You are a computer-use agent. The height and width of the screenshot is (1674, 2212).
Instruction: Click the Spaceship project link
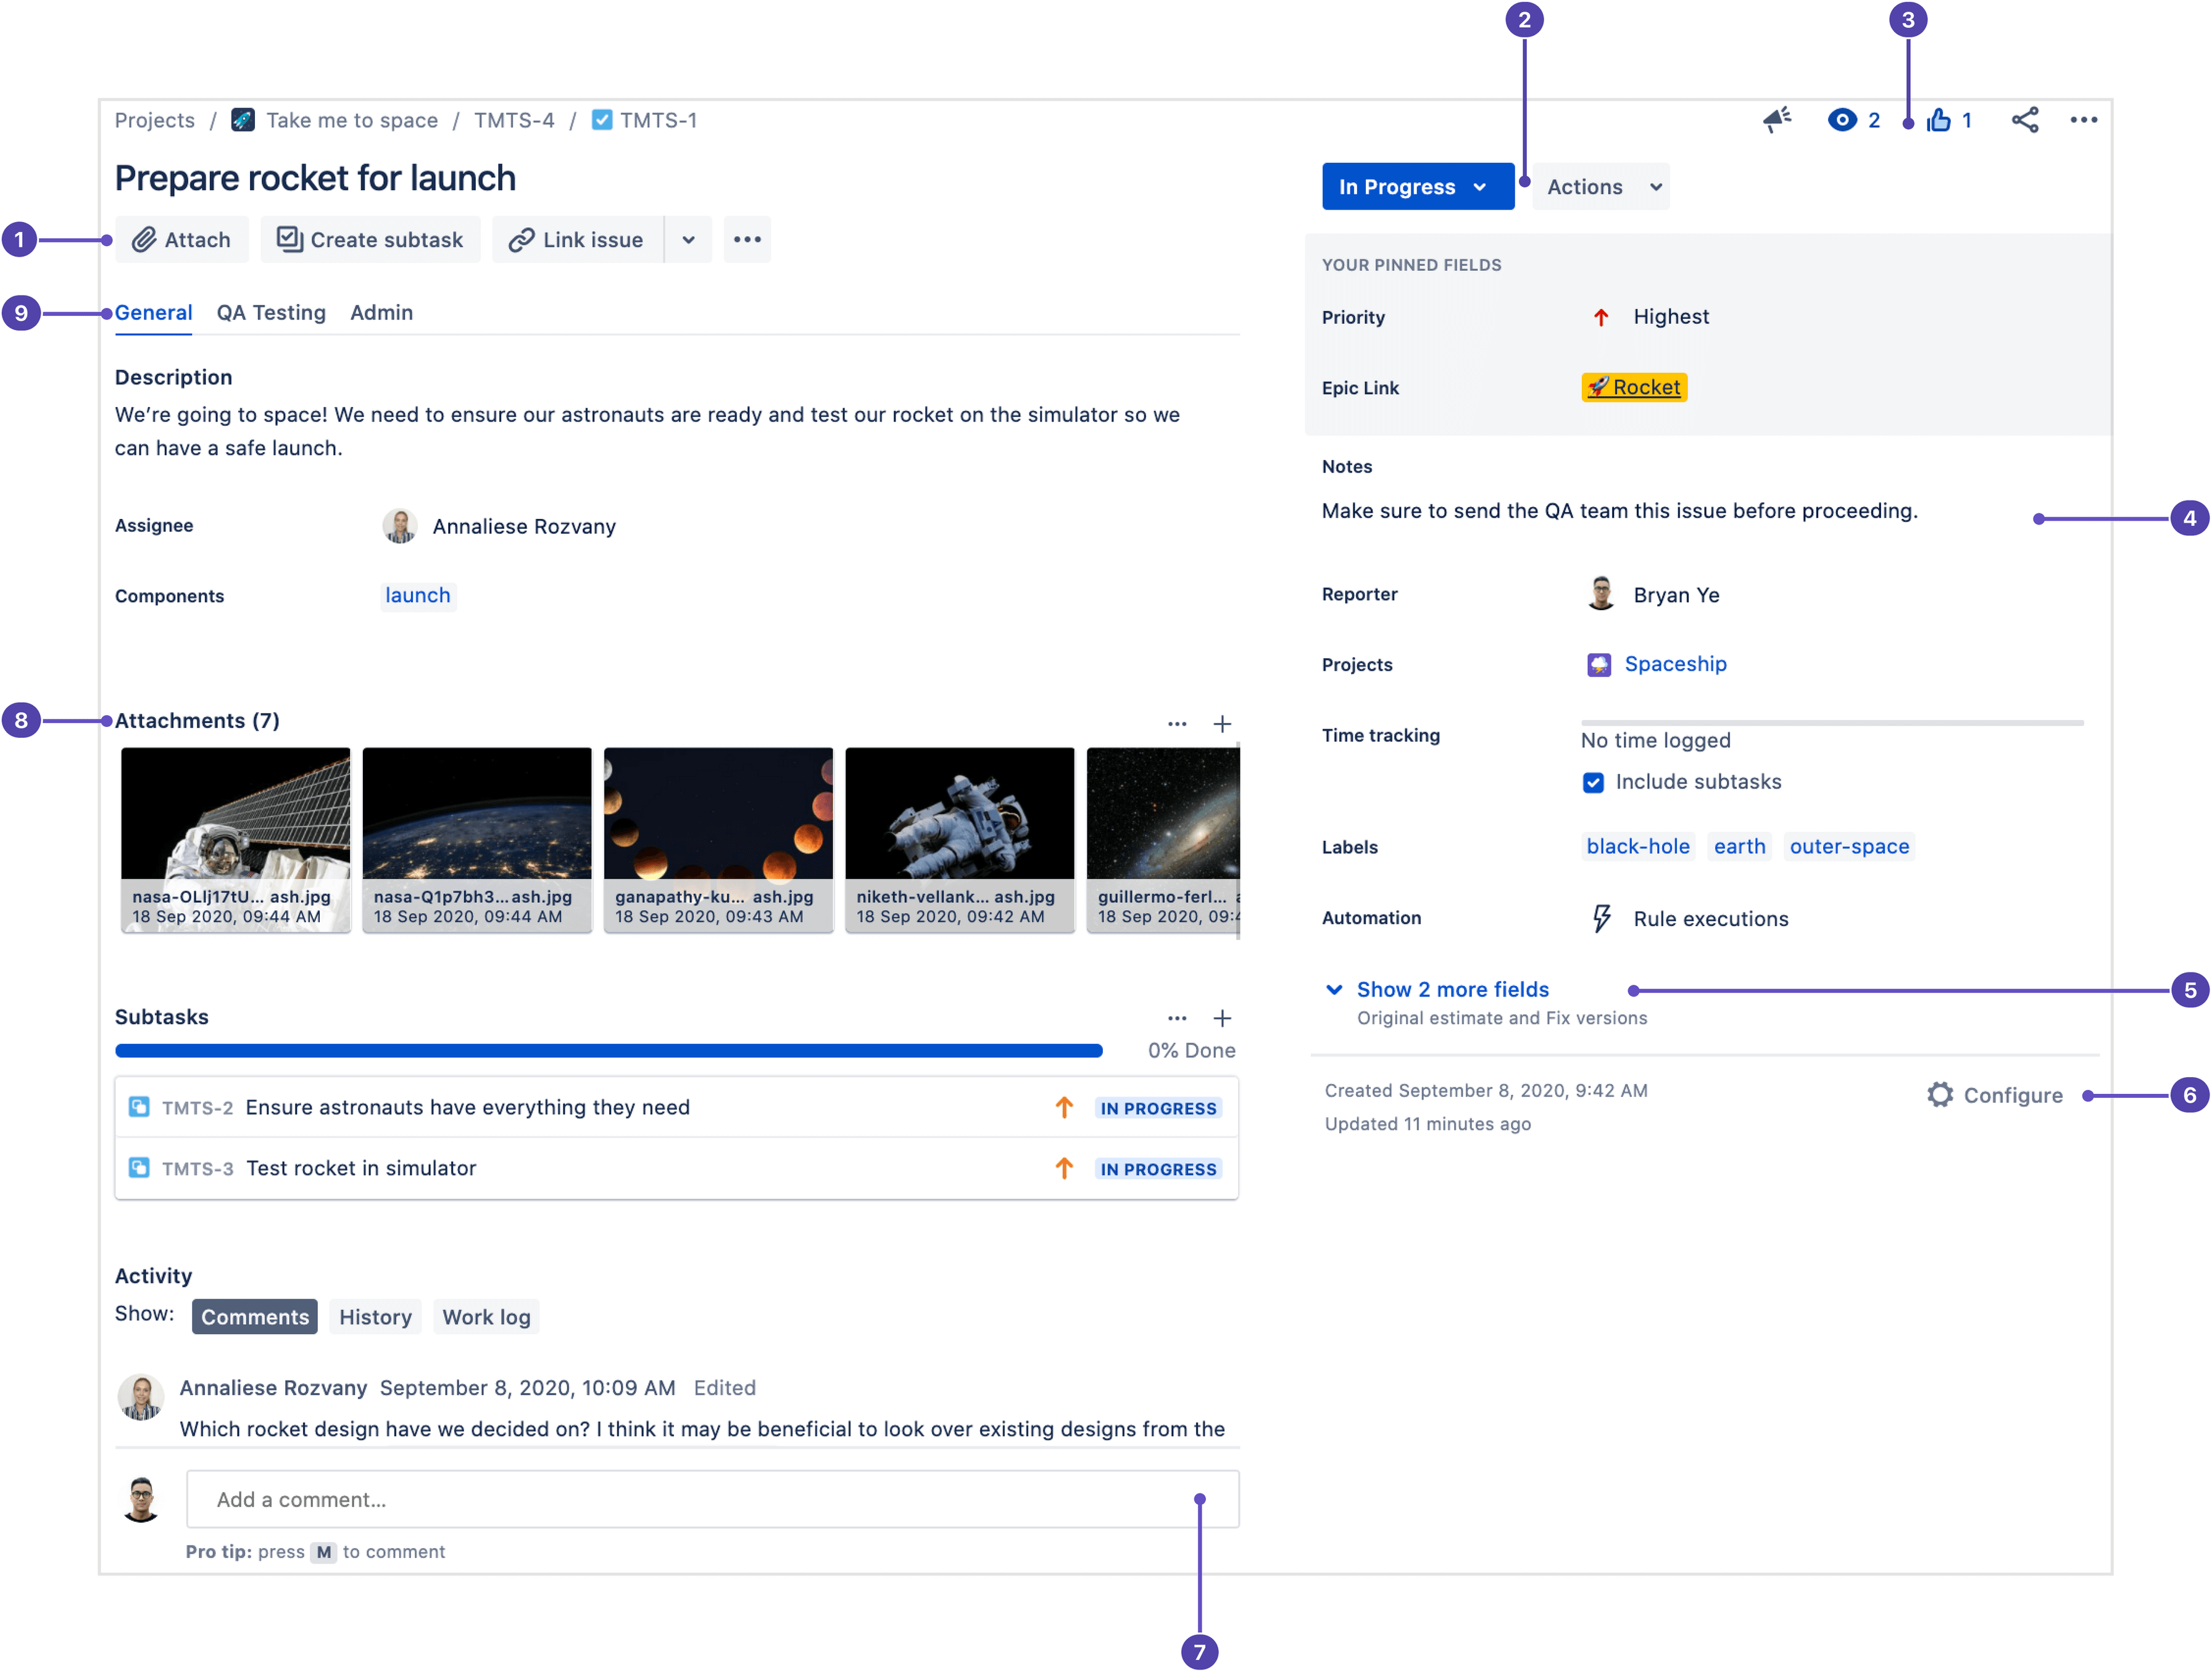click(1679, 665)
